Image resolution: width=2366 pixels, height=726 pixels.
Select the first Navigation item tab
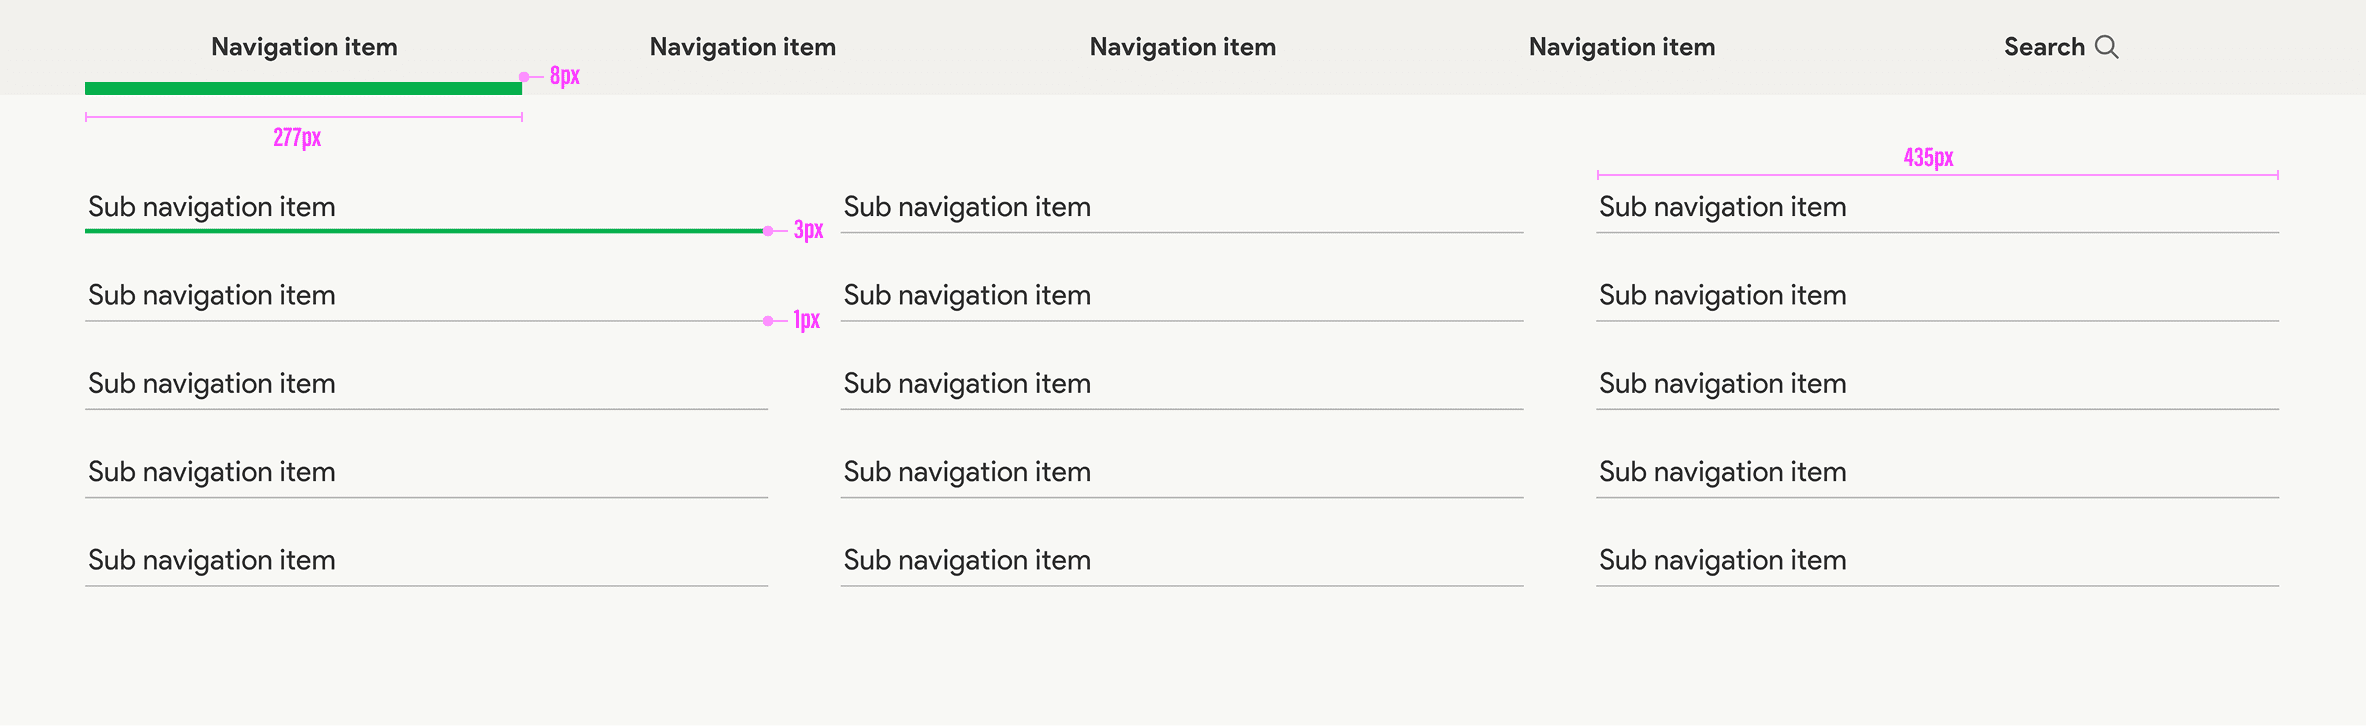pos(304,47)
